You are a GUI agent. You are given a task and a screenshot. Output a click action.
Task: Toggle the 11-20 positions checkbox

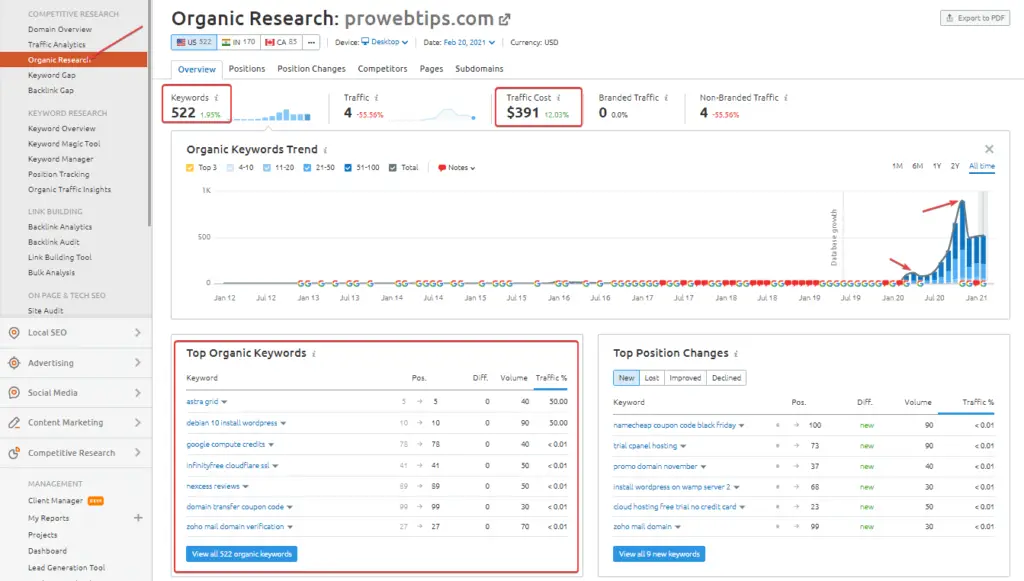point(266,168)
